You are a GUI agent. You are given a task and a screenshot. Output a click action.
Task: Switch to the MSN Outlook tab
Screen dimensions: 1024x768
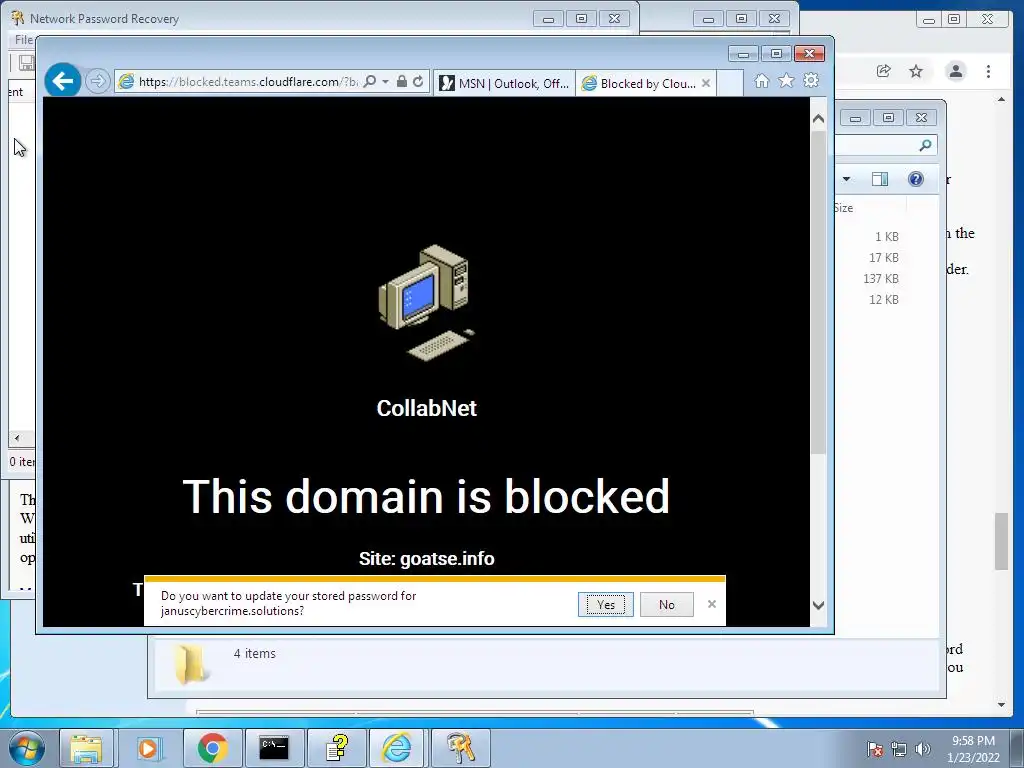tap(504, 84)
